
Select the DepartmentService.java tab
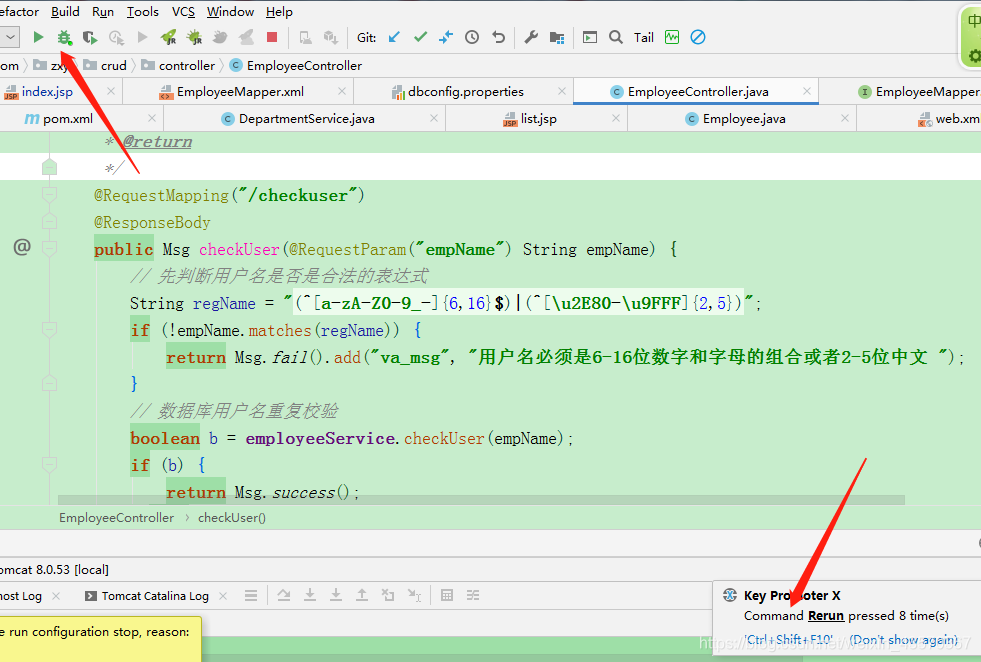coord(307,118)
